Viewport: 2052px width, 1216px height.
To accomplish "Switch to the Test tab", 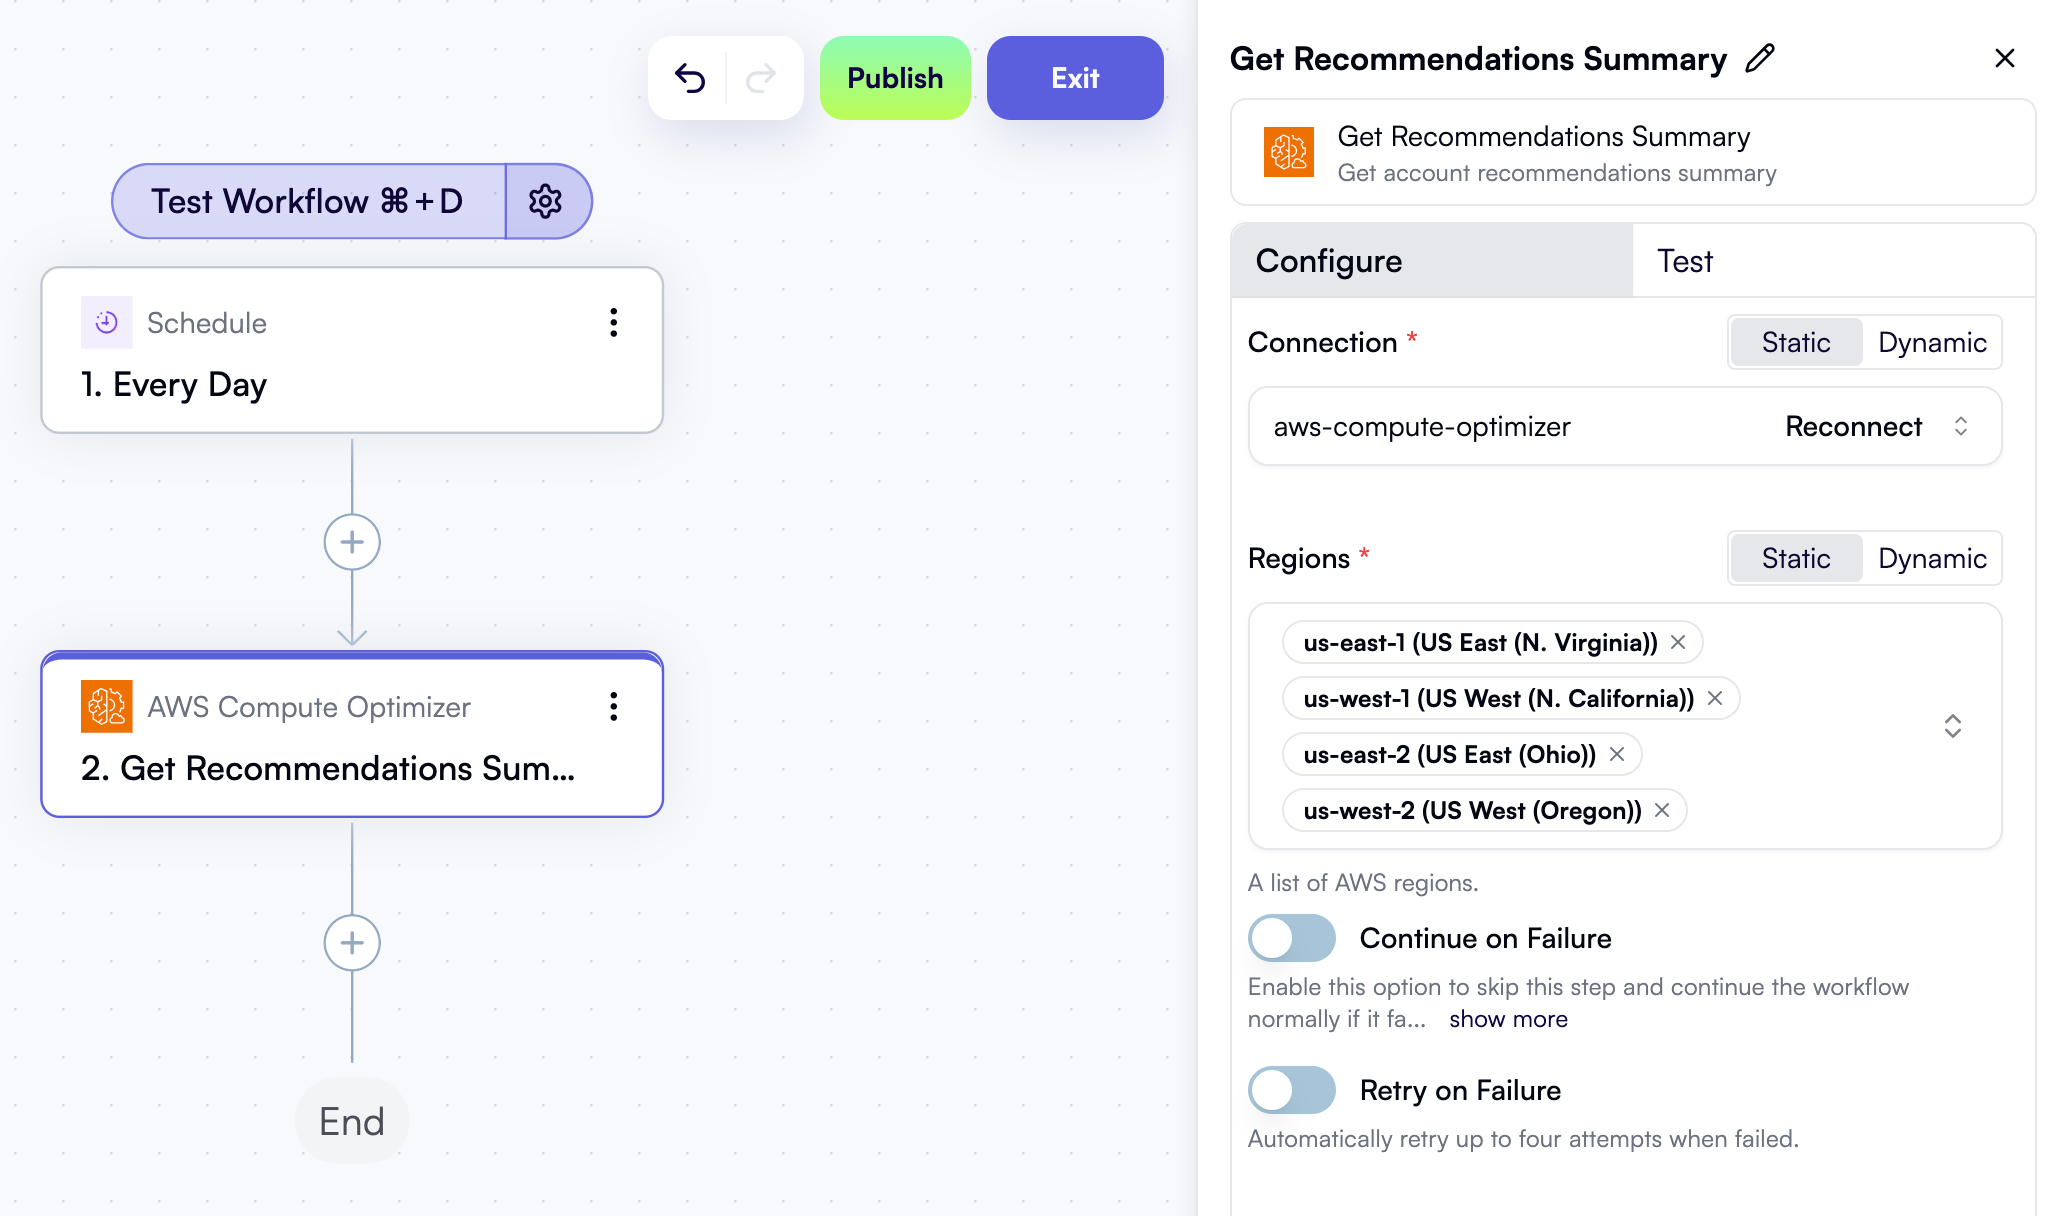I will 1685,261.
